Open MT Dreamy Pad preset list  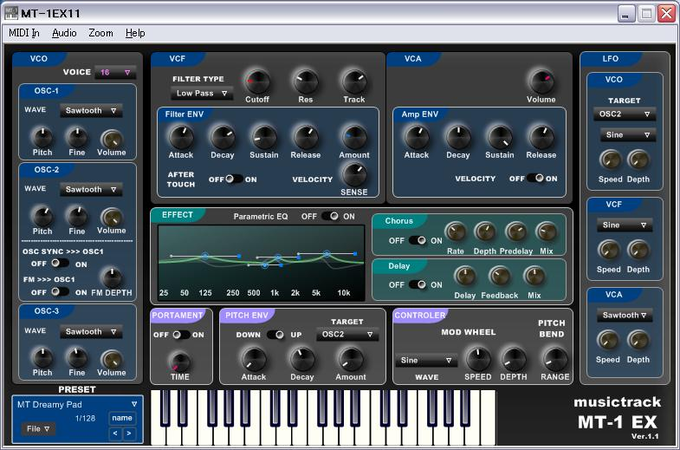click(77, 404)
